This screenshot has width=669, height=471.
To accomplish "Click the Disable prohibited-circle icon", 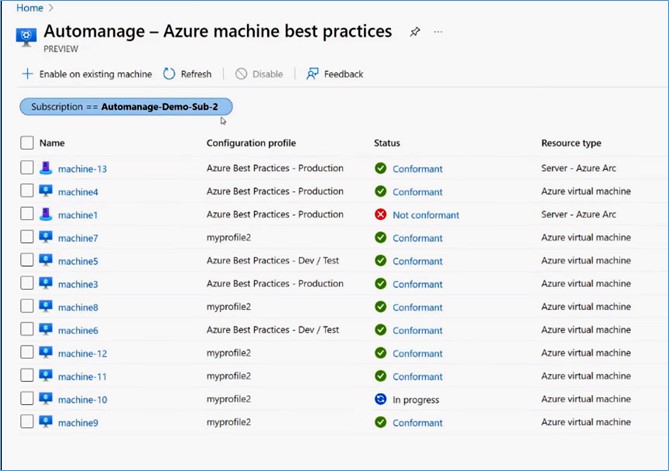I will 241,74.
